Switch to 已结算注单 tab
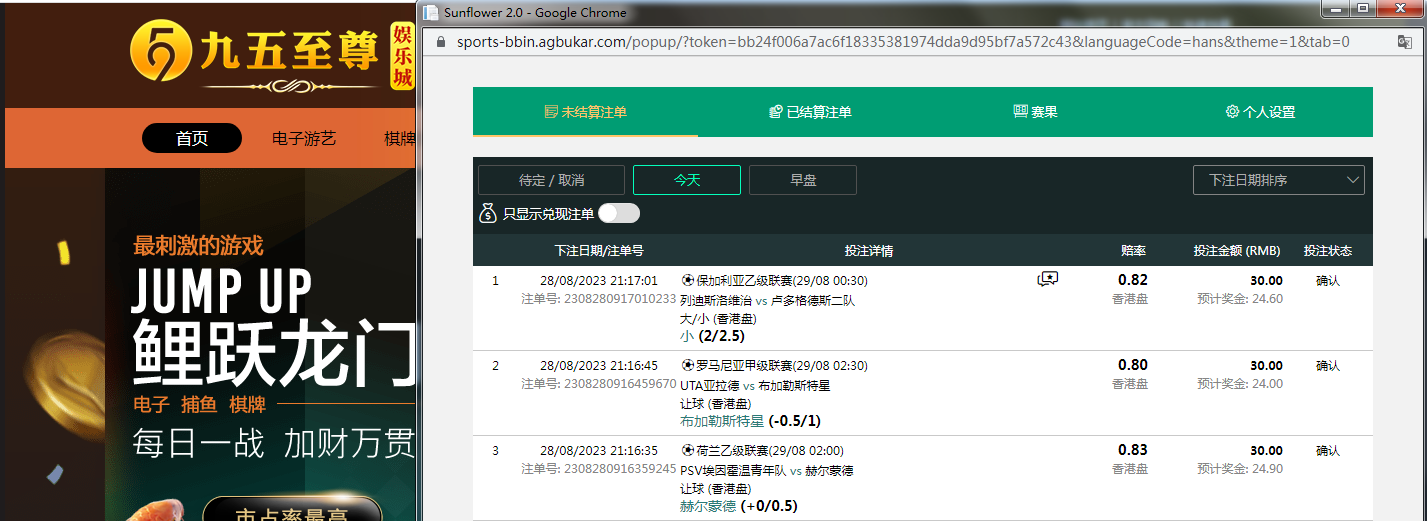The width and height of the screenshot is (1427, 521). click(810, 112)
